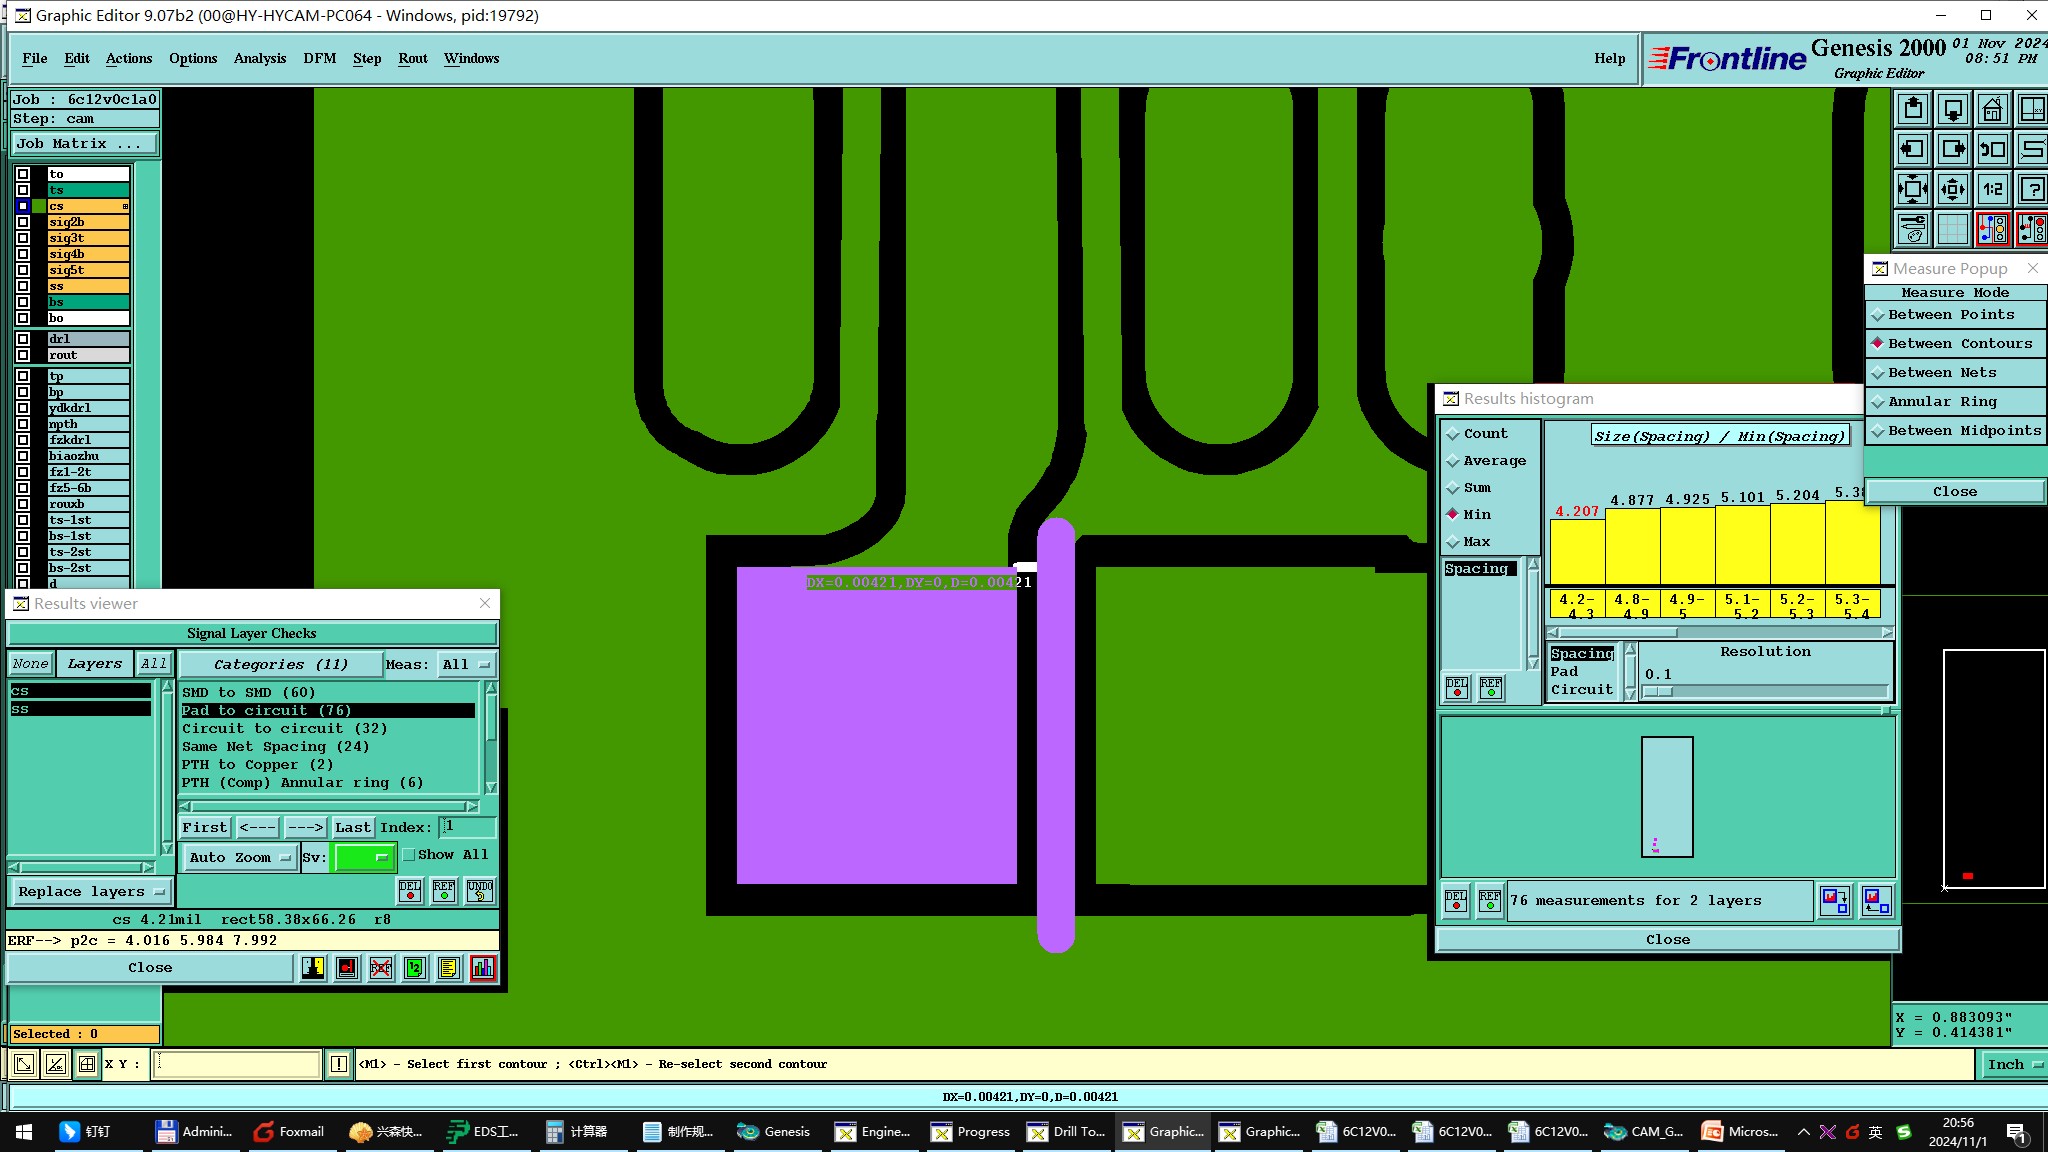Click the pan left arrow icon
This screenshot has height=1152, width=2048.
[1912, 149]
